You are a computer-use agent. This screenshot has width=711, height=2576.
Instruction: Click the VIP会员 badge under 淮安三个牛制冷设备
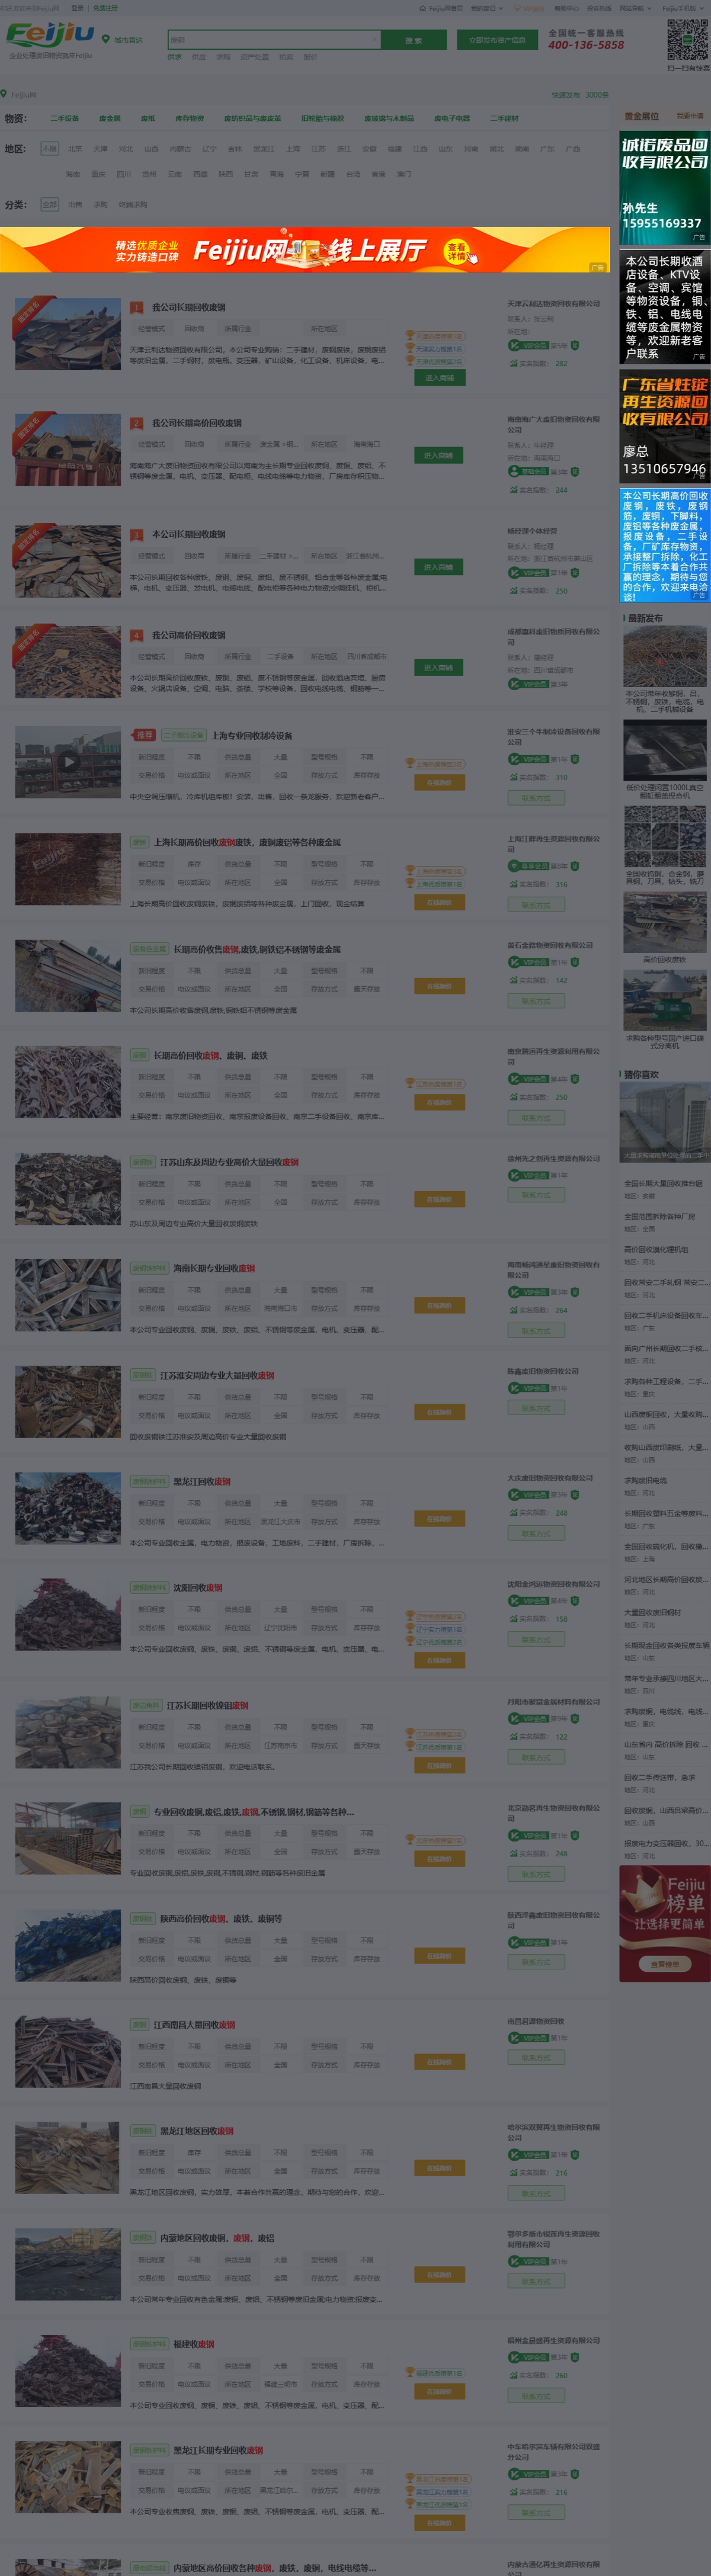(528, 759)
